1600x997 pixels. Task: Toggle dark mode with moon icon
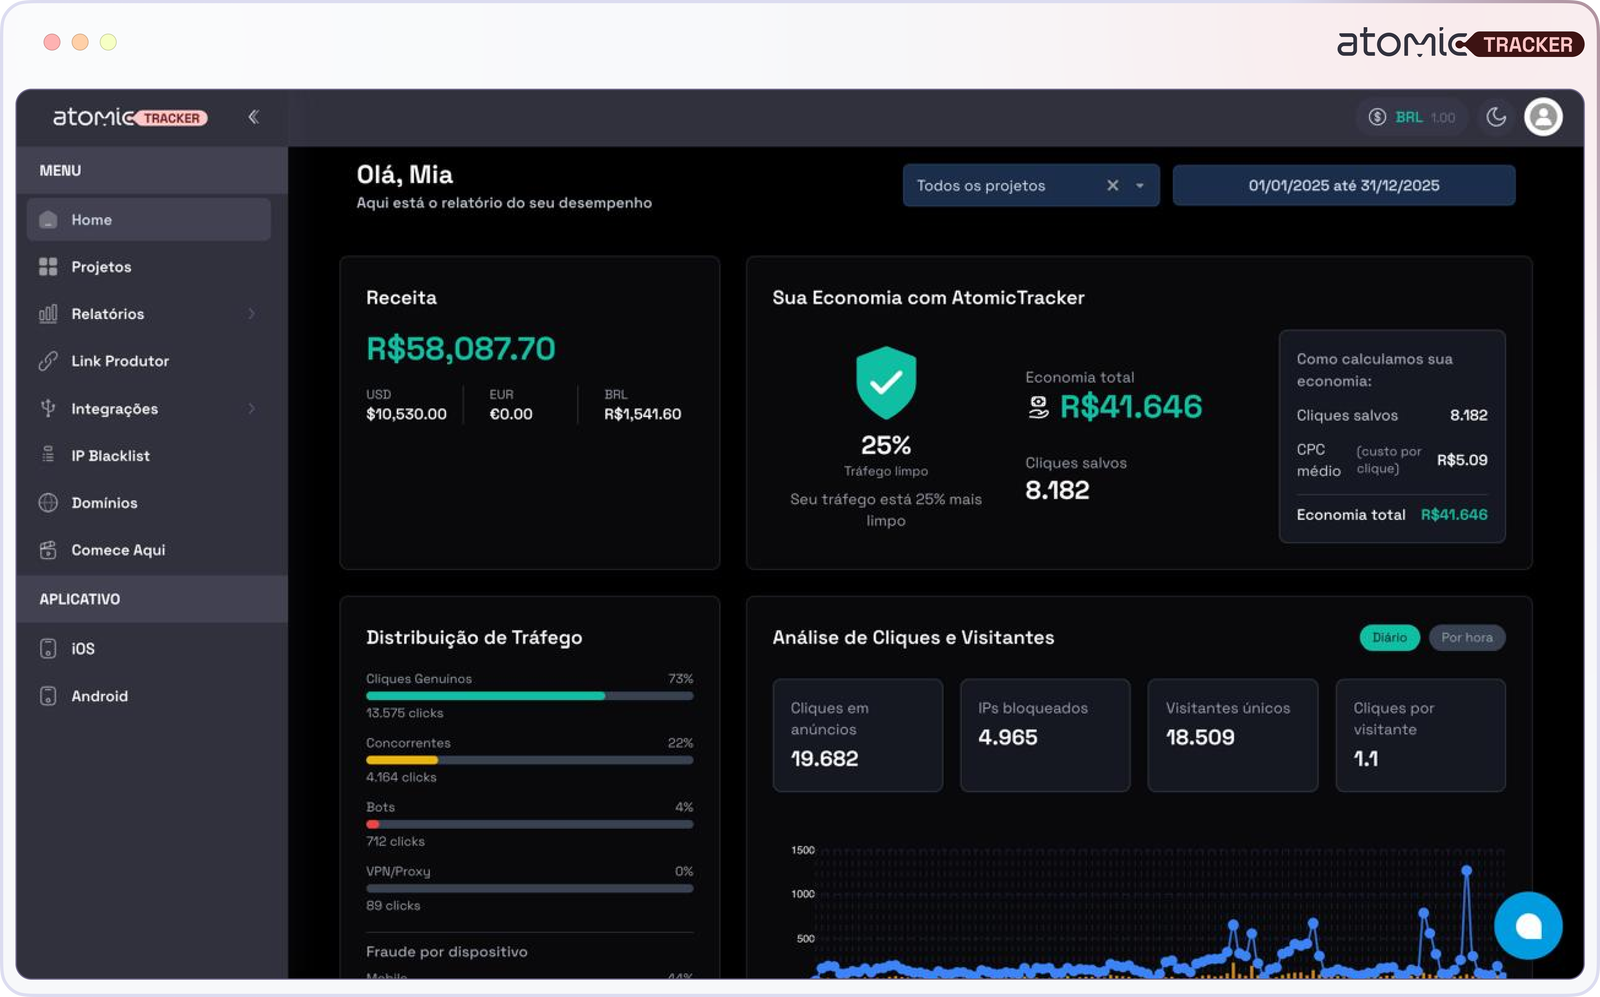[x=1496, y=117]
